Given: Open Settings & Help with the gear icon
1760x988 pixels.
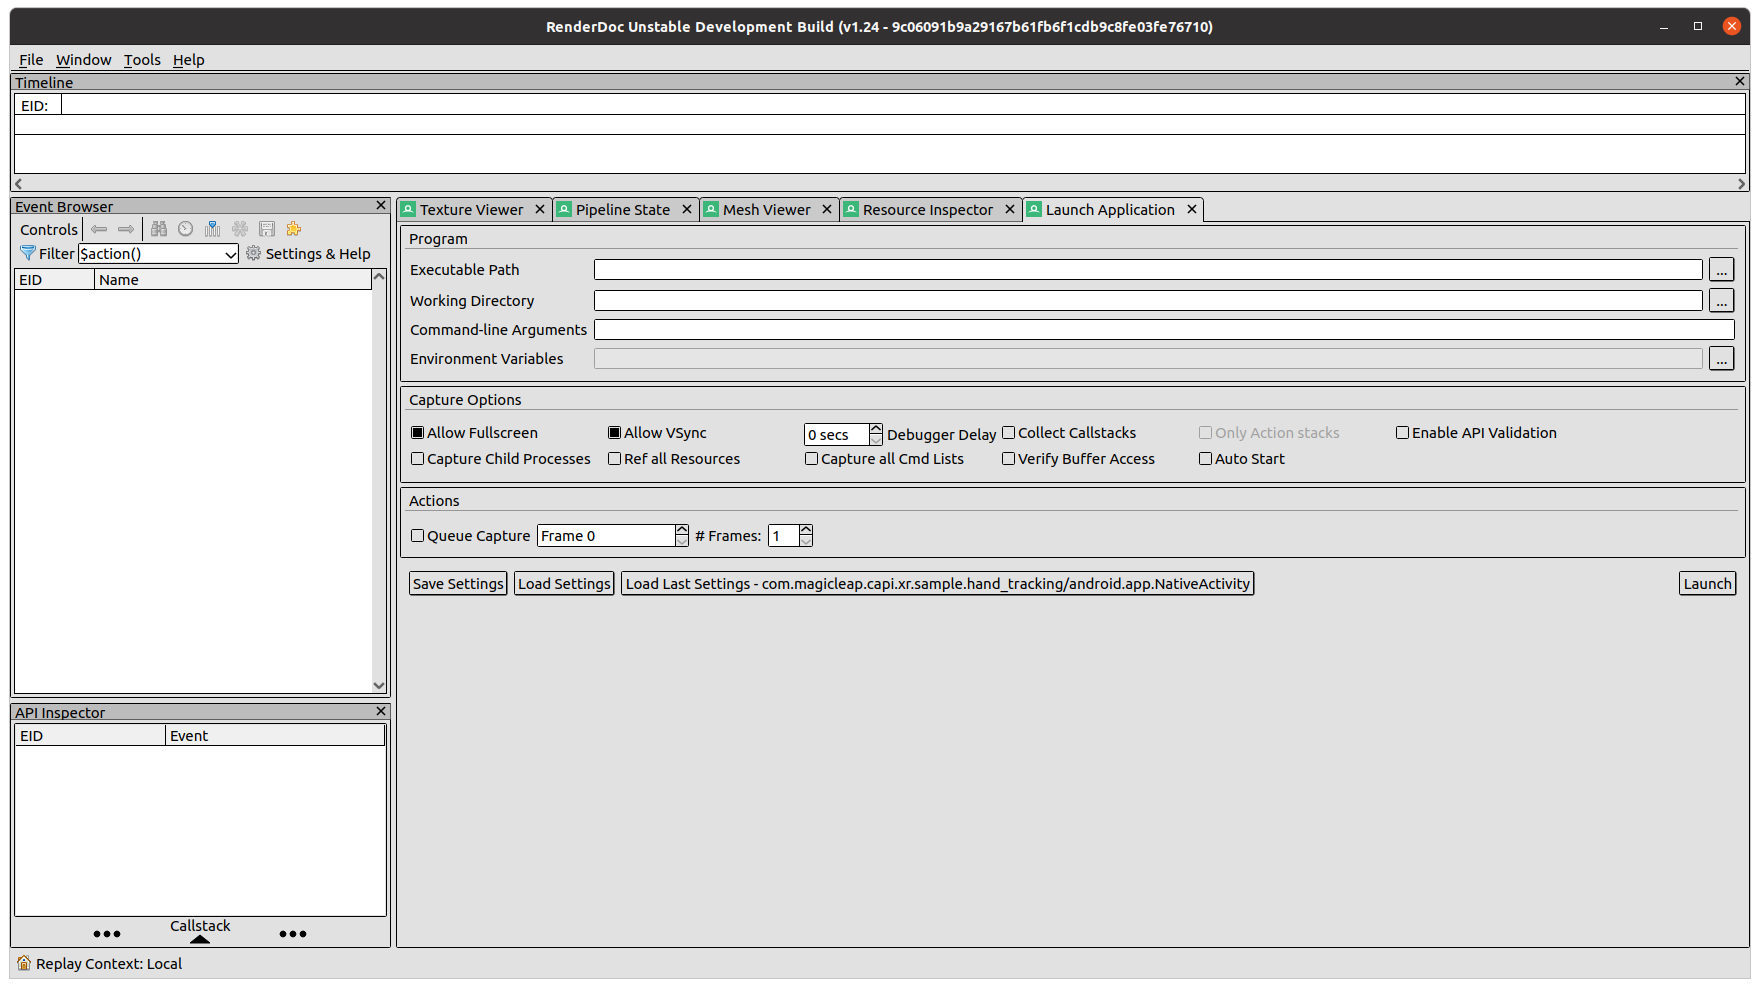Looking at the screenshot, I should pyautogui.click(x=254, y=253).
